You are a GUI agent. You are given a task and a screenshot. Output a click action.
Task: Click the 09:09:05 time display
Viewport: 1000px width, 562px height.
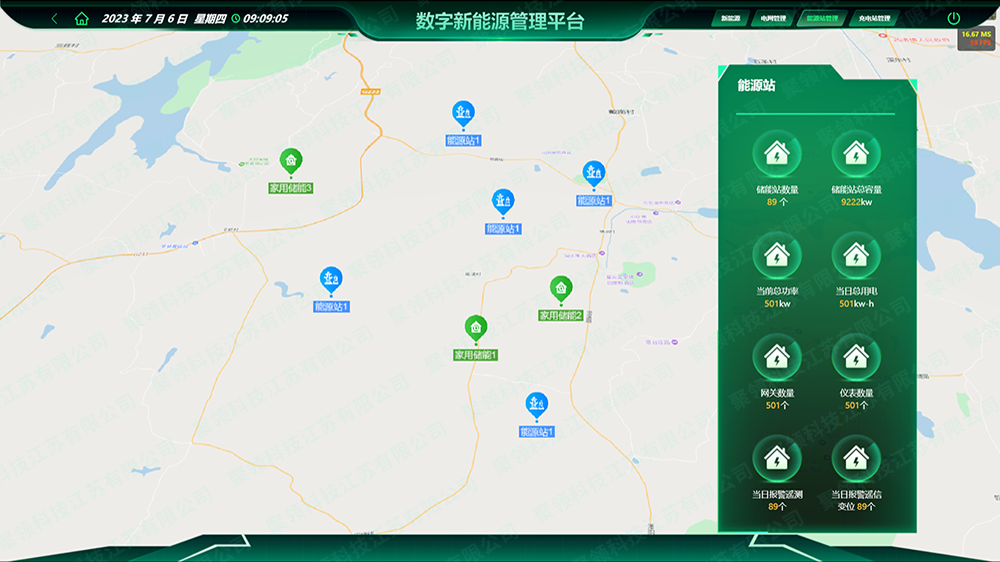(265, 18)
